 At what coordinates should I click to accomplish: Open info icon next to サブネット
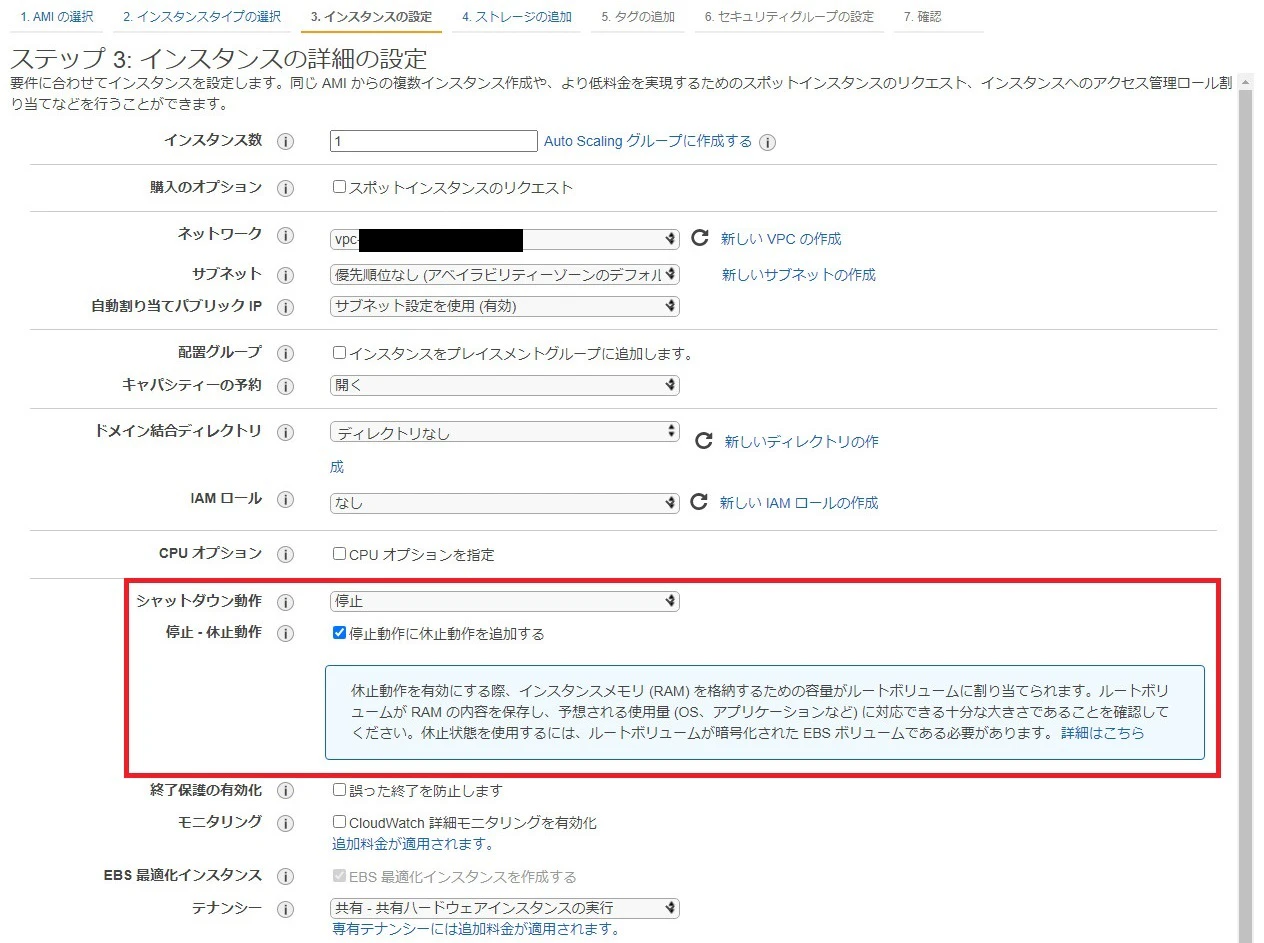(x=285, y=275)
